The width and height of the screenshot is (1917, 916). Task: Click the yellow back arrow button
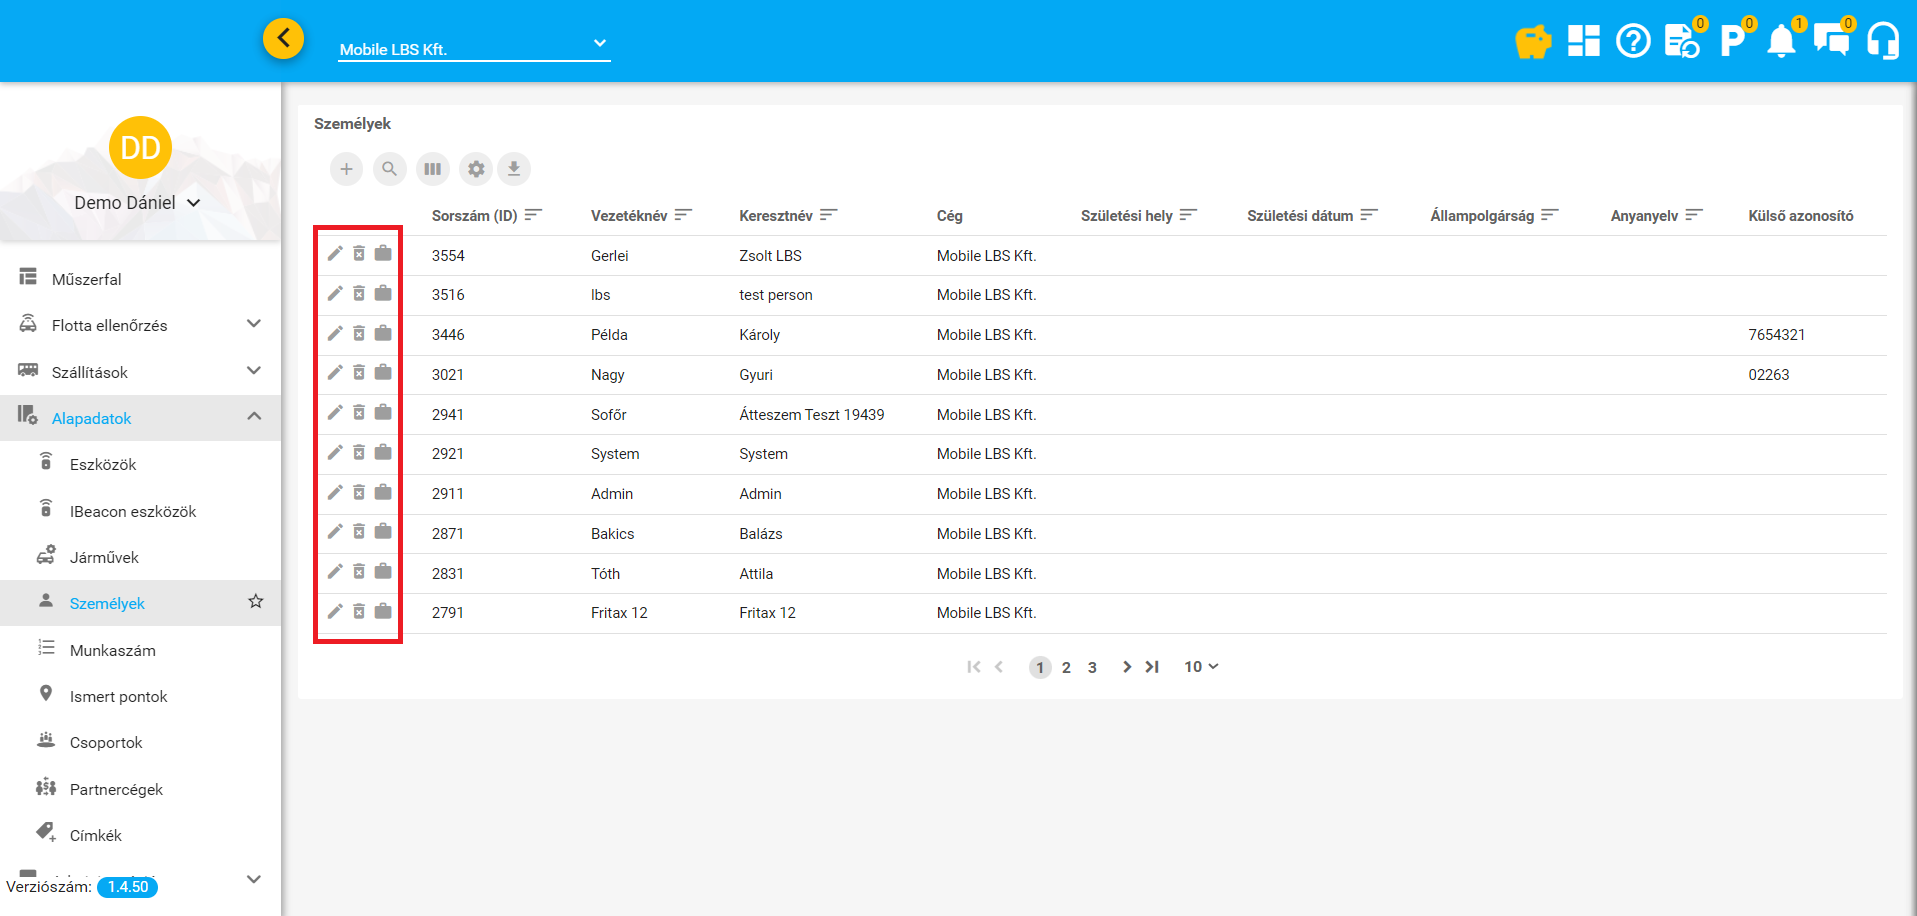284,39
